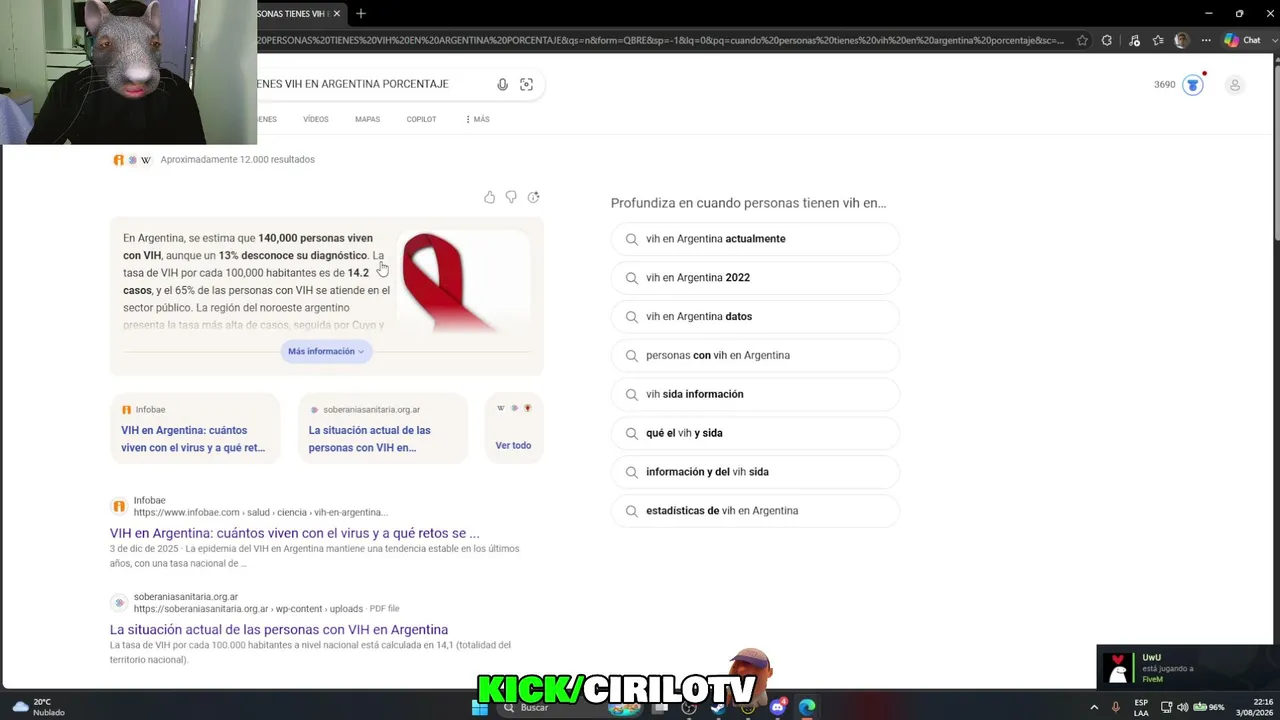This screenshot has height=720, width=1280.
Task: Show hidden system tray icons
Action: coord(1094,707)
